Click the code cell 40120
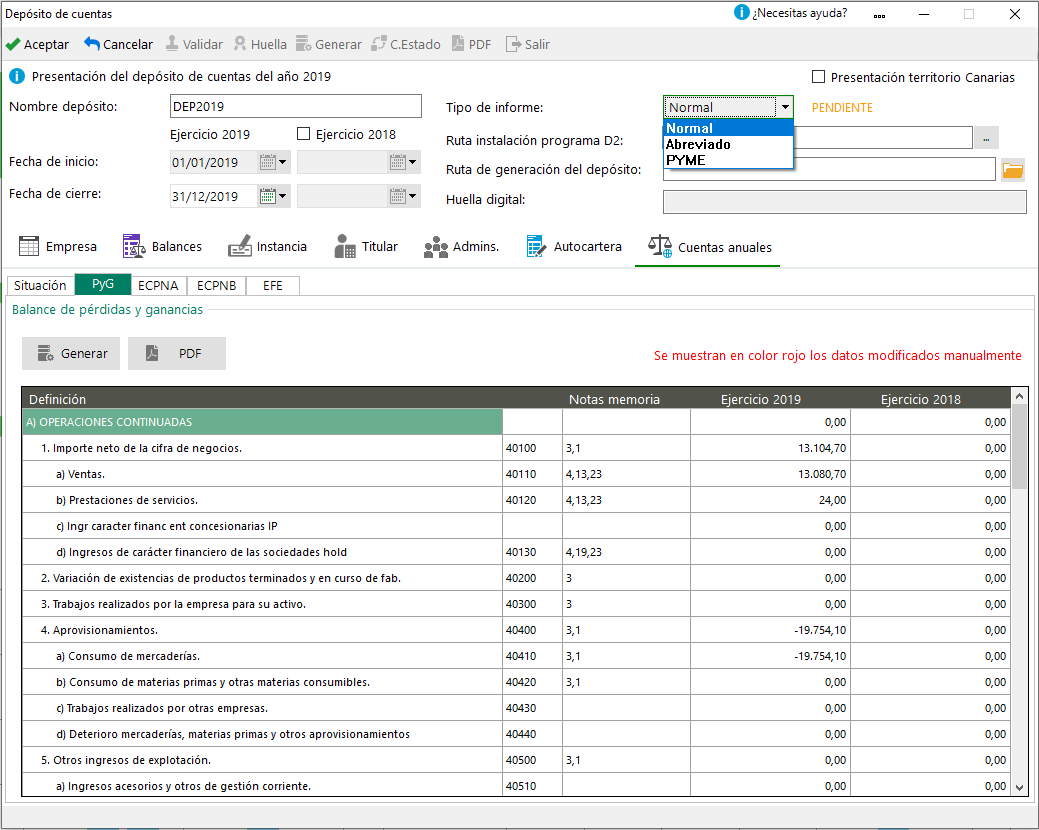The image size is (1039, 830). tap(532, 500)
